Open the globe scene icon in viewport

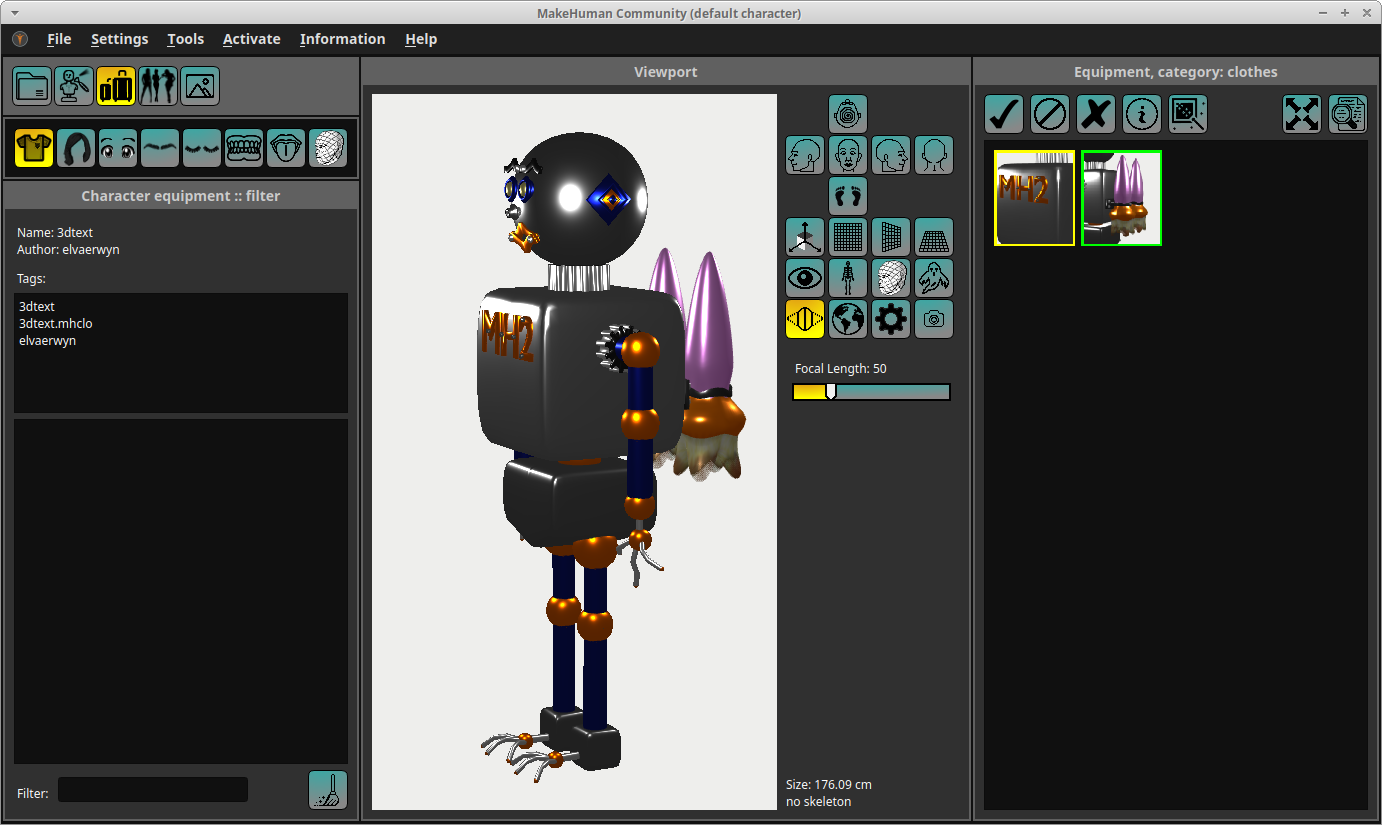tap(848, 319)
